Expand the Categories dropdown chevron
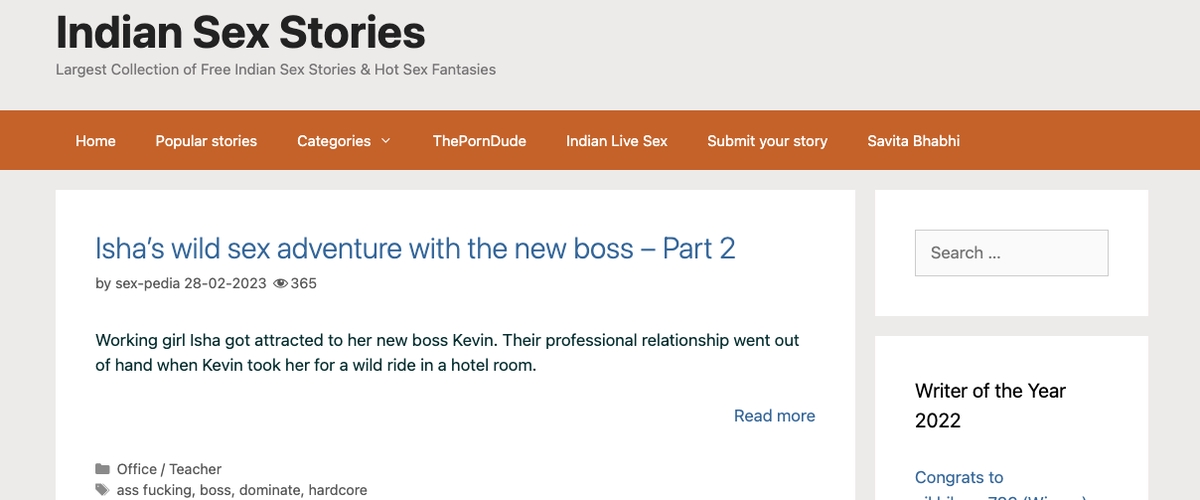Viewport: 1200px width, 500px height. (386, 141)
